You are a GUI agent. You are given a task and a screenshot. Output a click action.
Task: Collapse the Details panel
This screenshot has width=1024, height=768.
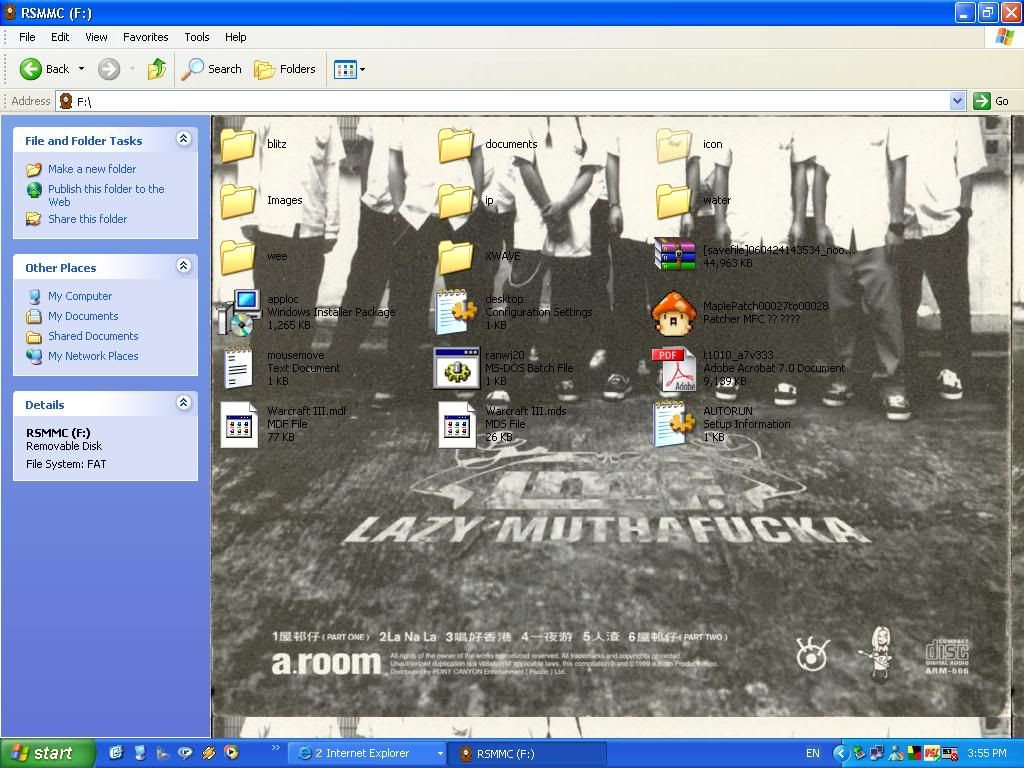point(184,402)
